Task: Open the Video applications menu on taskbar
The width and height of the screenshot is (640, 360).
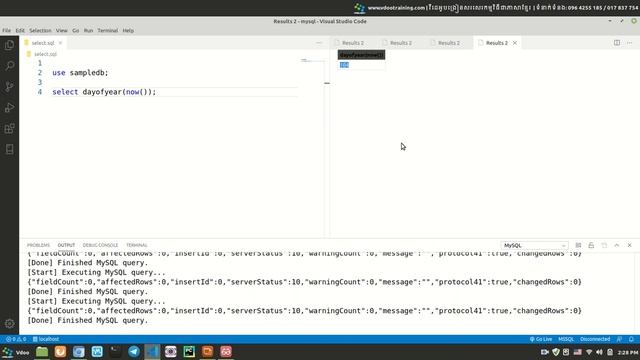Action: [x=16, y=352]
